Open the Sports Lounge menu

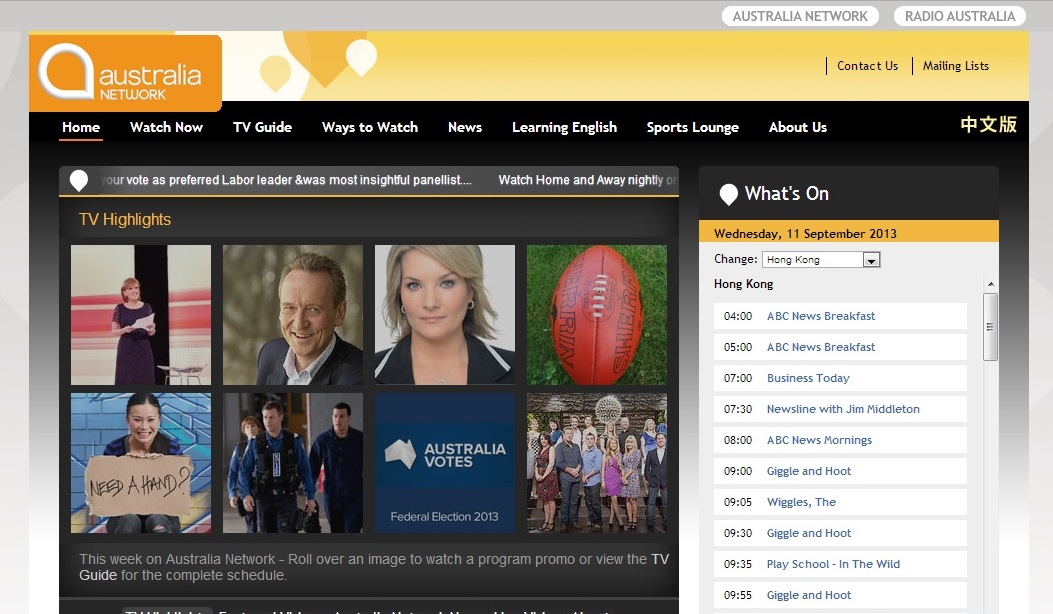[x=692, y=127]
